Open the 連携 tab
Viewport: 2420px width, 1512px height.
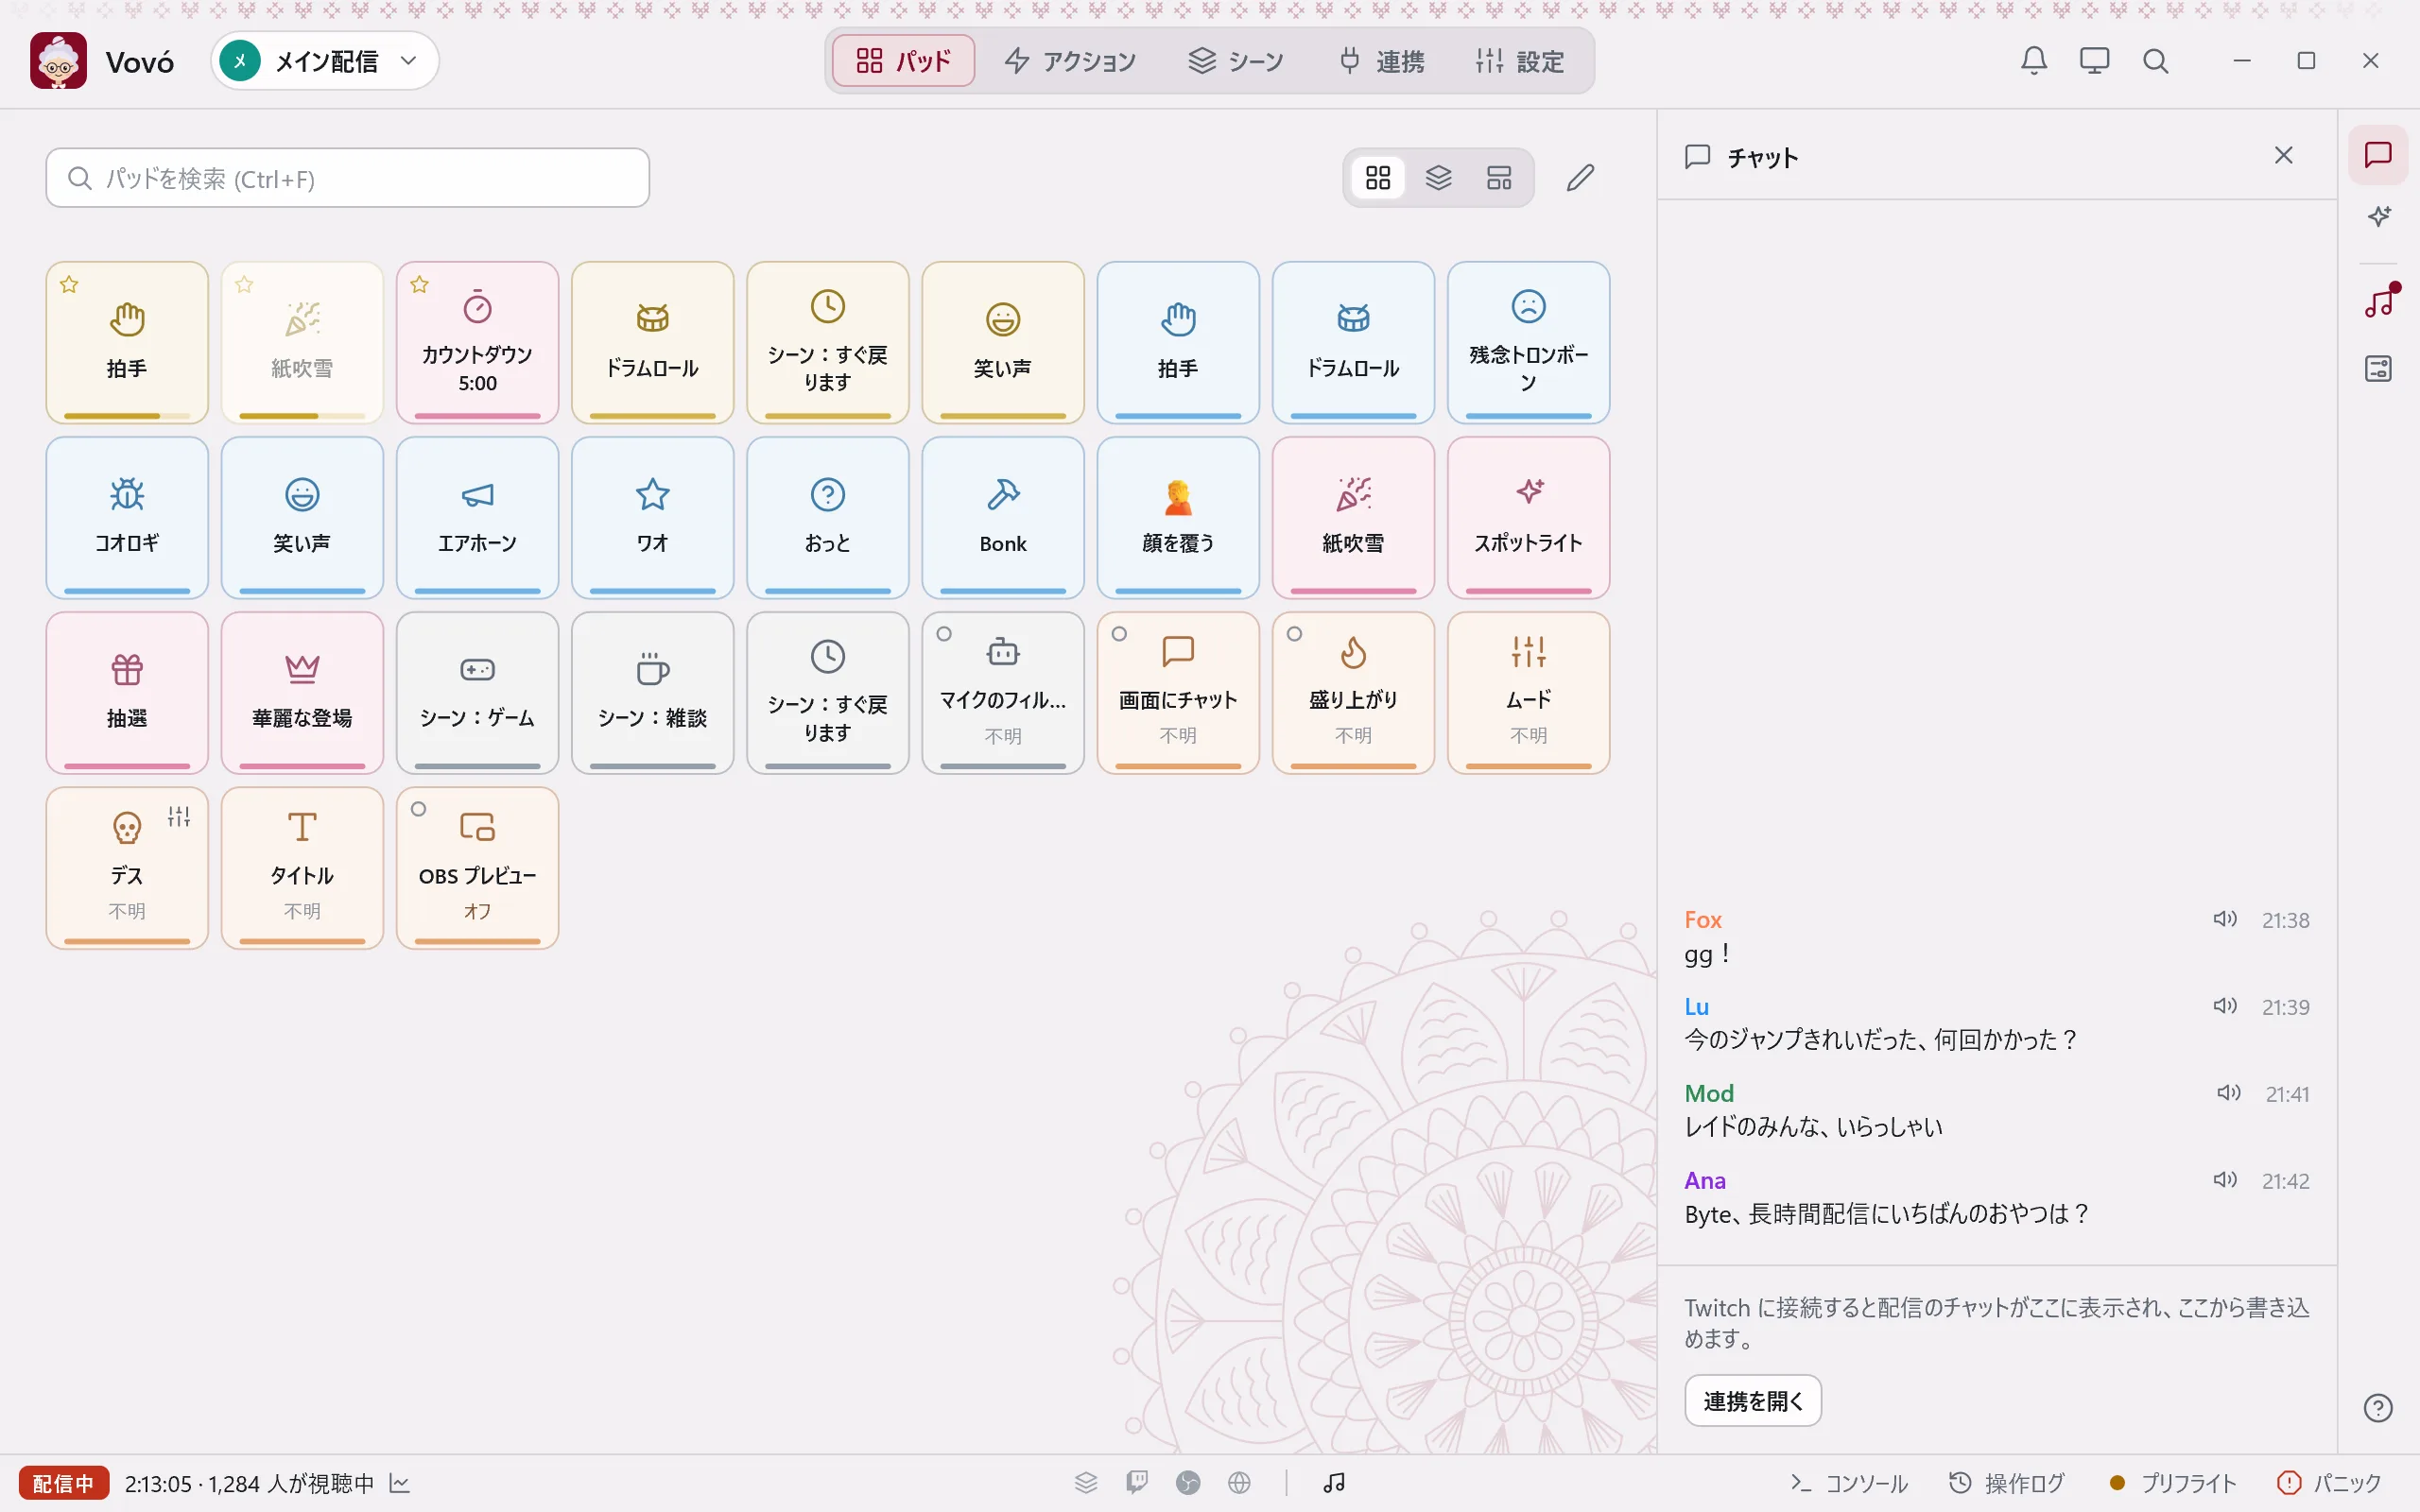(x=1382, y=61)
